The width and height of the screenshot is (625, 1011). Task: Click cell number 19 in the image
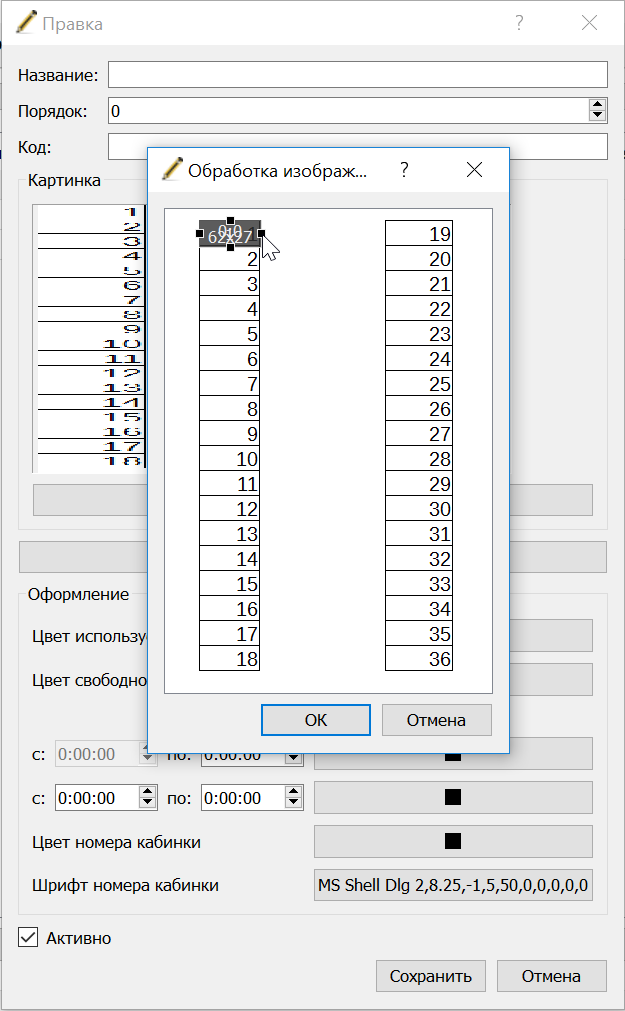[419, 233]
